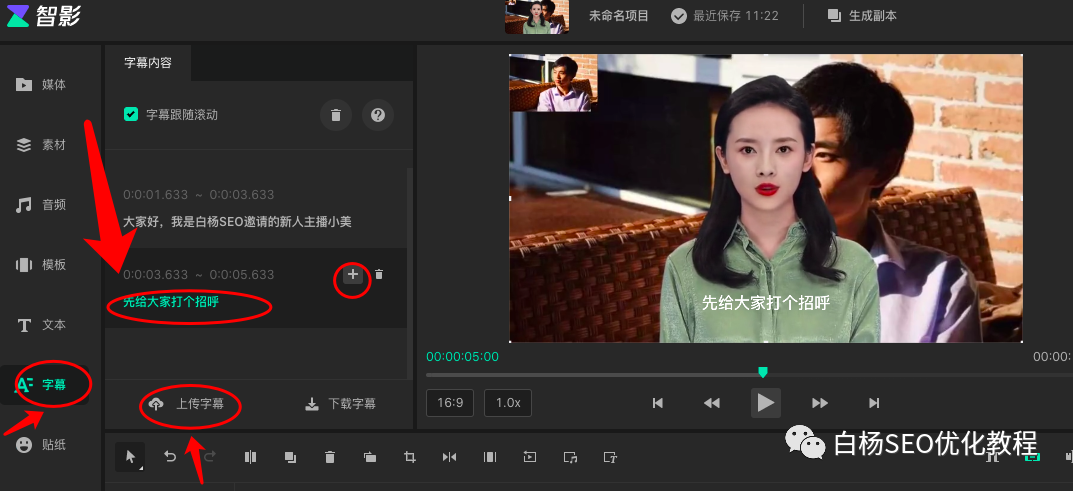Open the 贴纸 stickers panel
1073x491 pixels.
(42, 445)
